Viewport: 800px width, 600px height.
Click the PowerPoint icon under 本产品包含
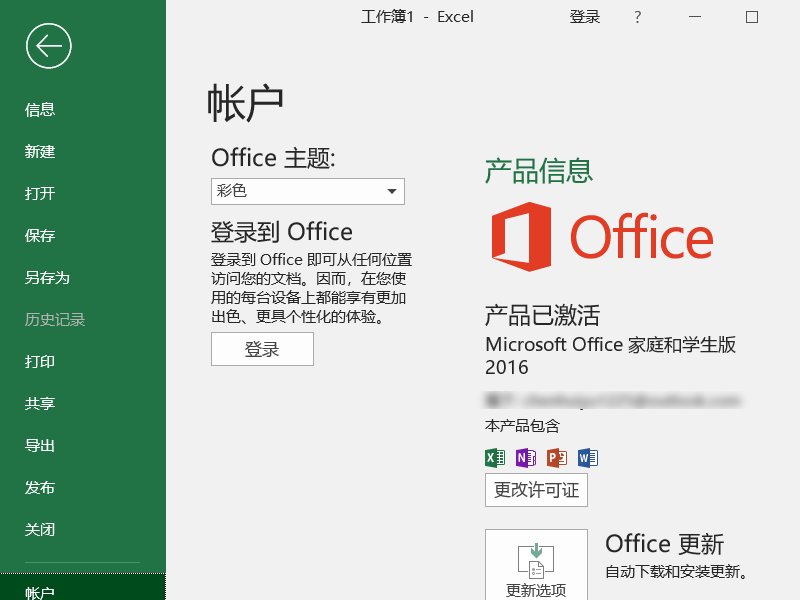coord(556,457)
